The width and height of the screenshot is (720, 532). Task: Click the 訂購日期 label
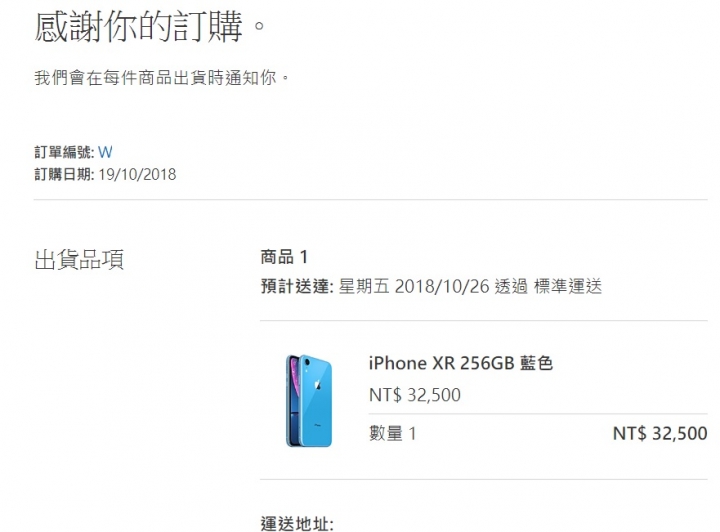click(64, 174)
